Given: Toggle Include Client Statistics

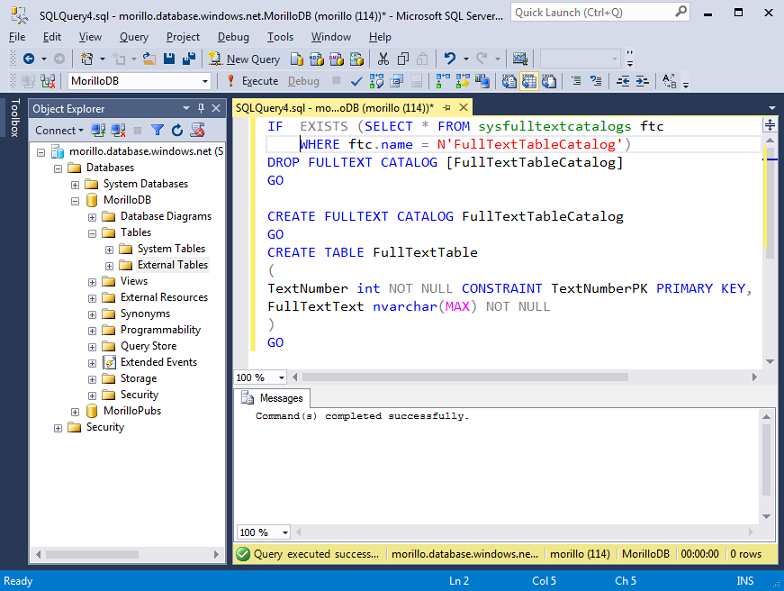Looking at the screenshot, I should [482, 81].
